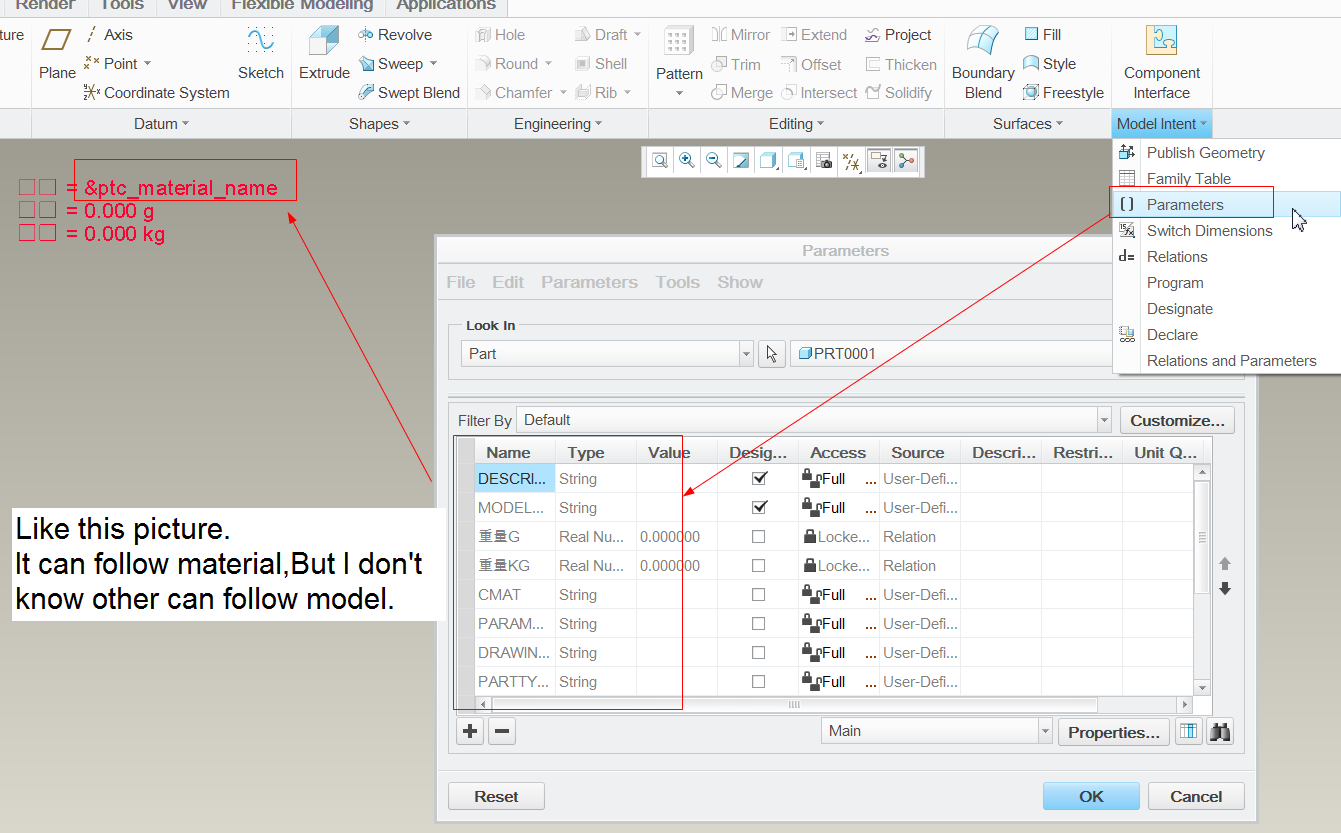Click the Fill surface tool

[1042, 34]
